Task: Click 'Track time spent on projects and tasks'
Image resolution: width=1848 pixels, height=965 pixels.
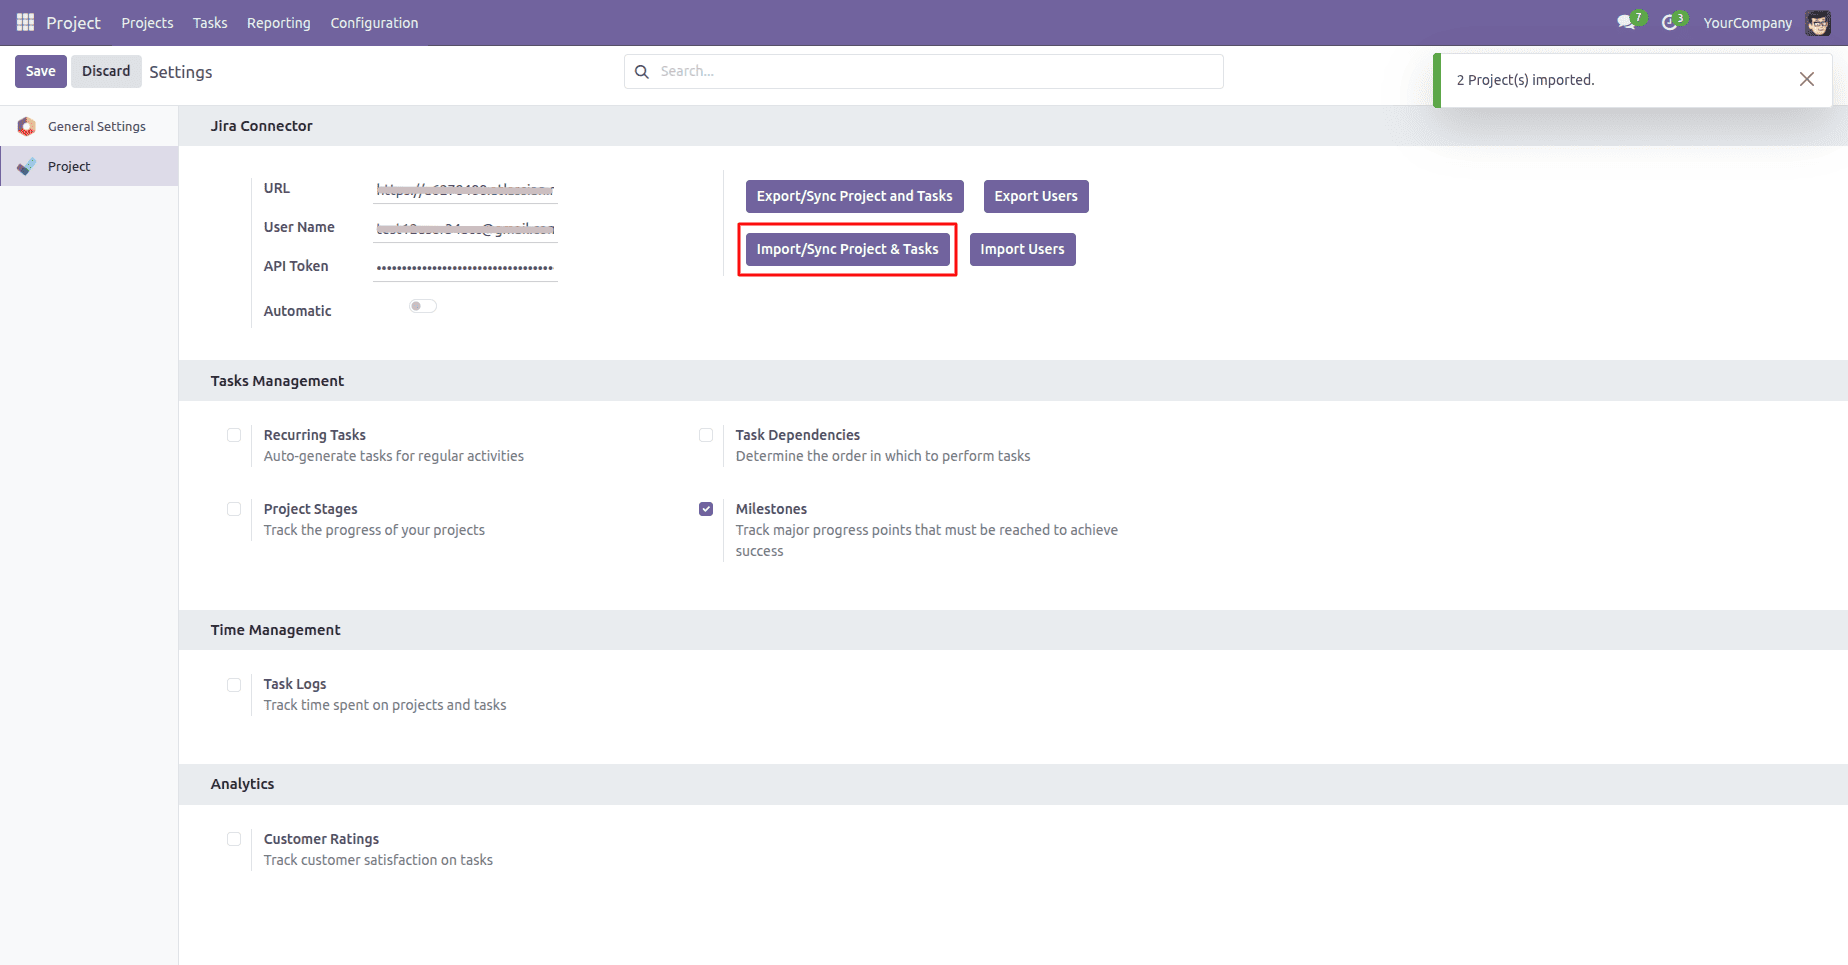Action: click(x=385, y=705)
